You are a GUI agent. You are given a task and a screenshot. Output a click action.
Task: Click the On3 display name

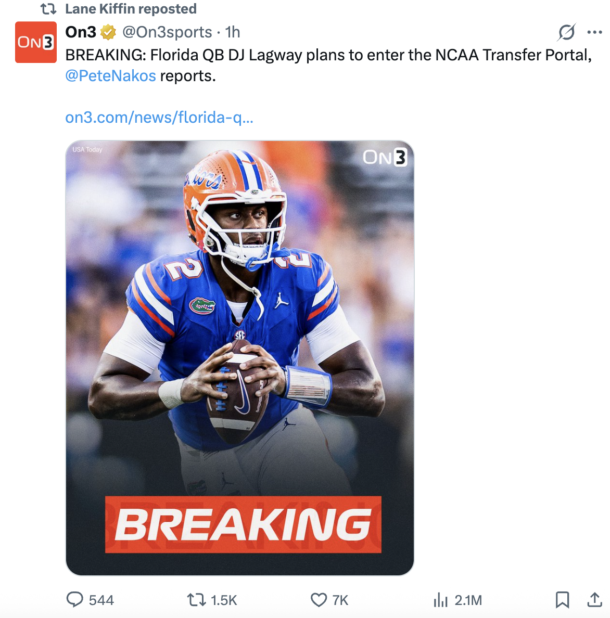[x=80, y=33]
